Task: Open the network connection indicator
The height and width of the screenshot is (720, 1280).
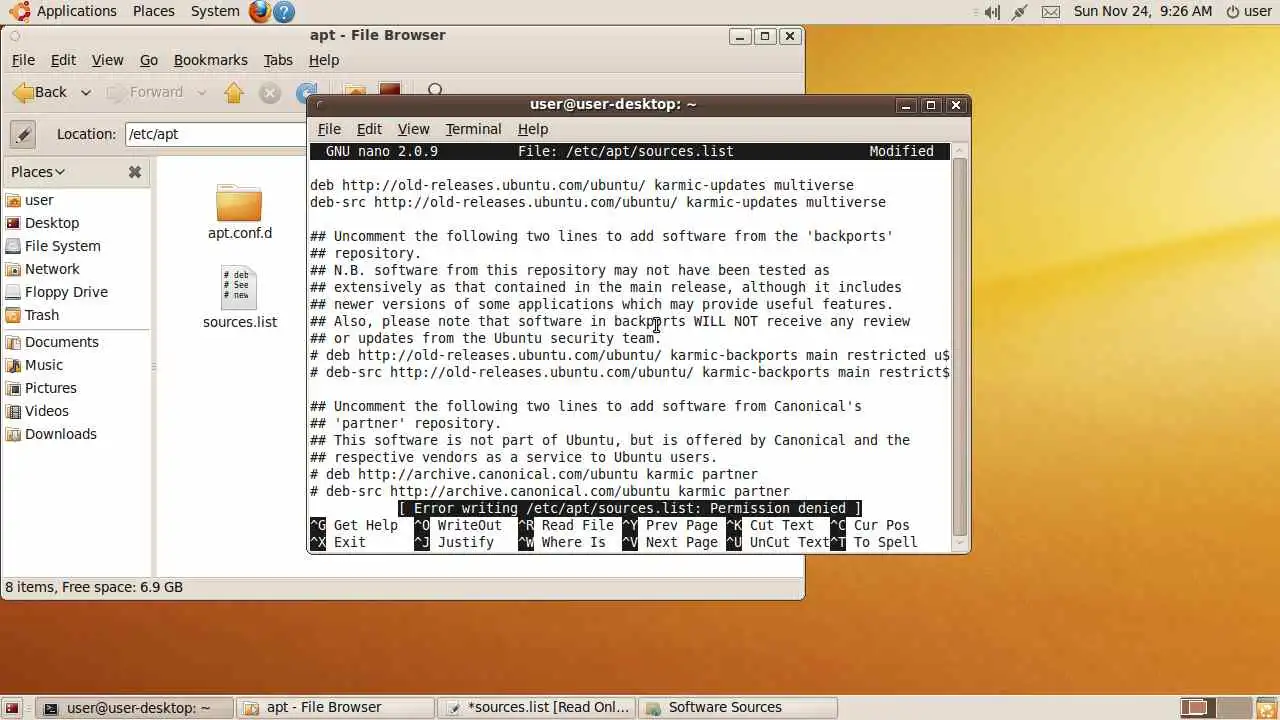Action: coord(1020,12)
